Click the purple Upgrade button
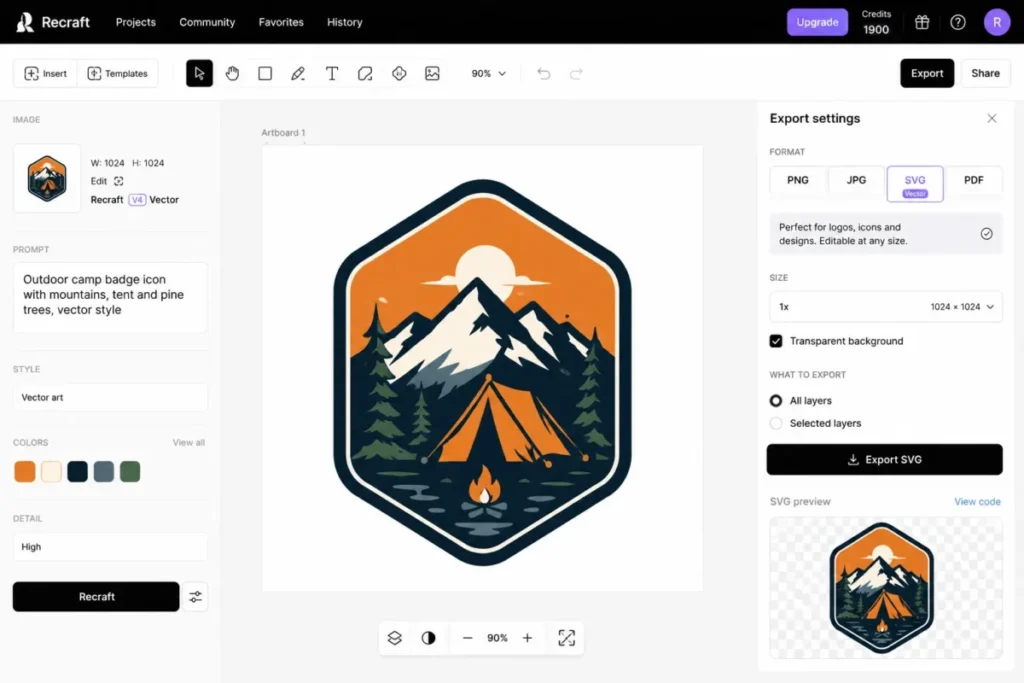 [x=817, y=22]
